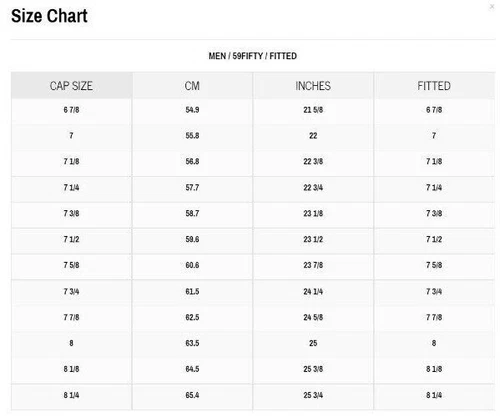Click the INCHES column header

[313, 86]
